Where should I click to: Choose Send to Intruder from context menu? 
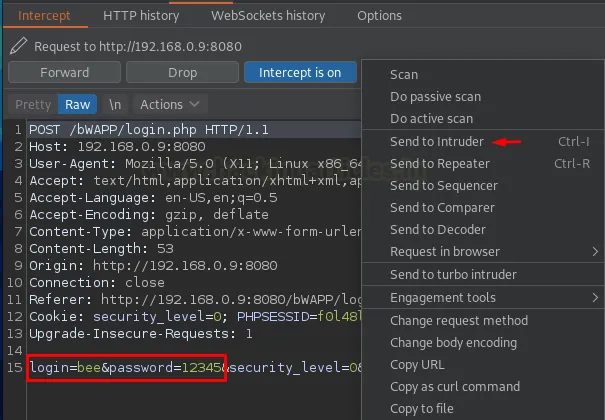[x=437, y=141]
